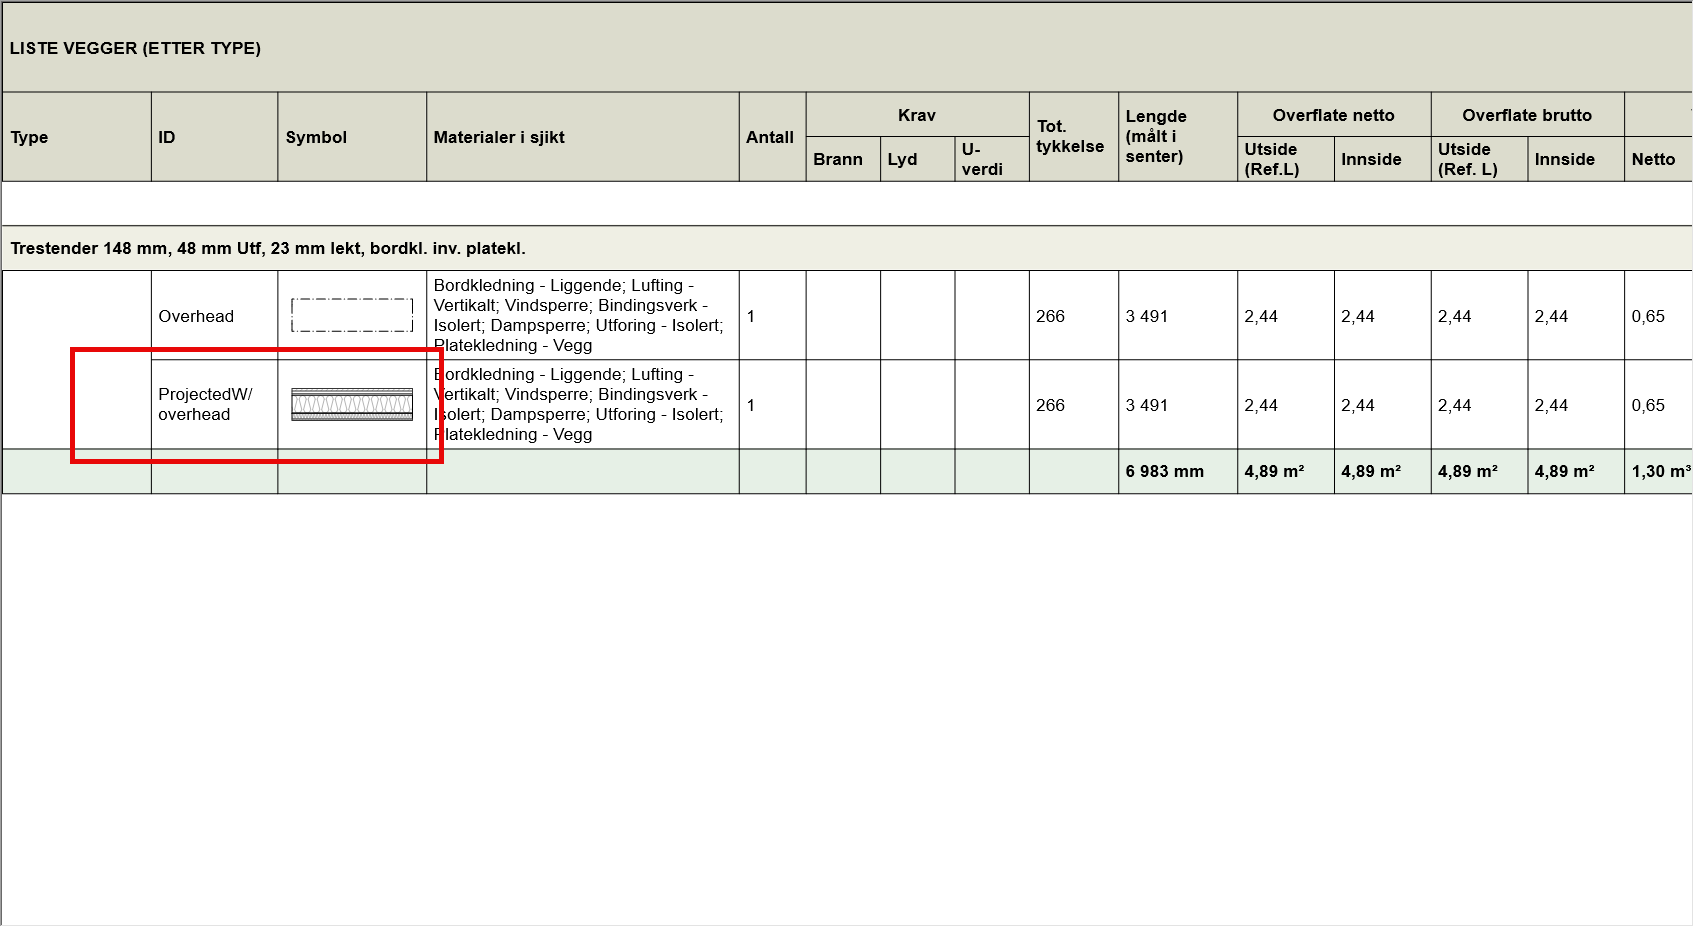Click the dashed Overhead wall symbol preview

[352, 315]
